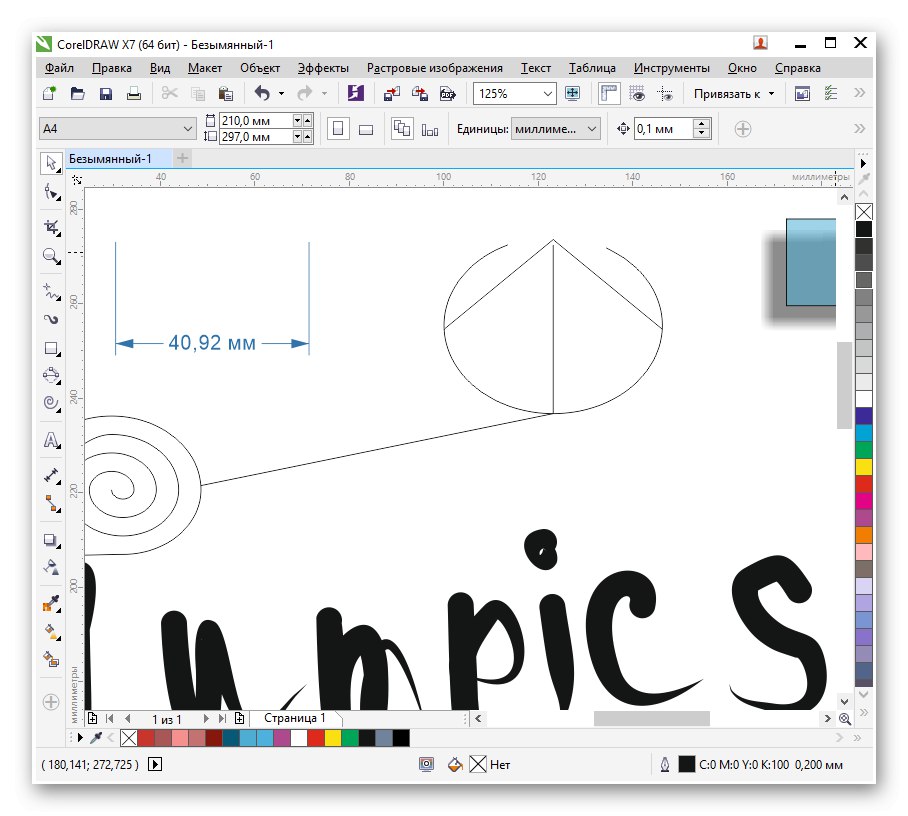
Task: Open quick customize toolbox plus button
Action: point(51,702)
